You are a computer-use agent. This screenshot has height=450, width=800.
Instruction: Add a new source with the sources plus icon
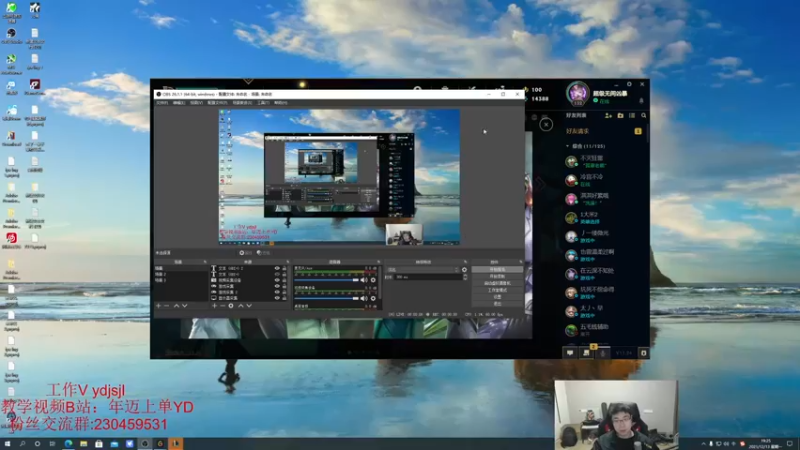tap(214, 306)
